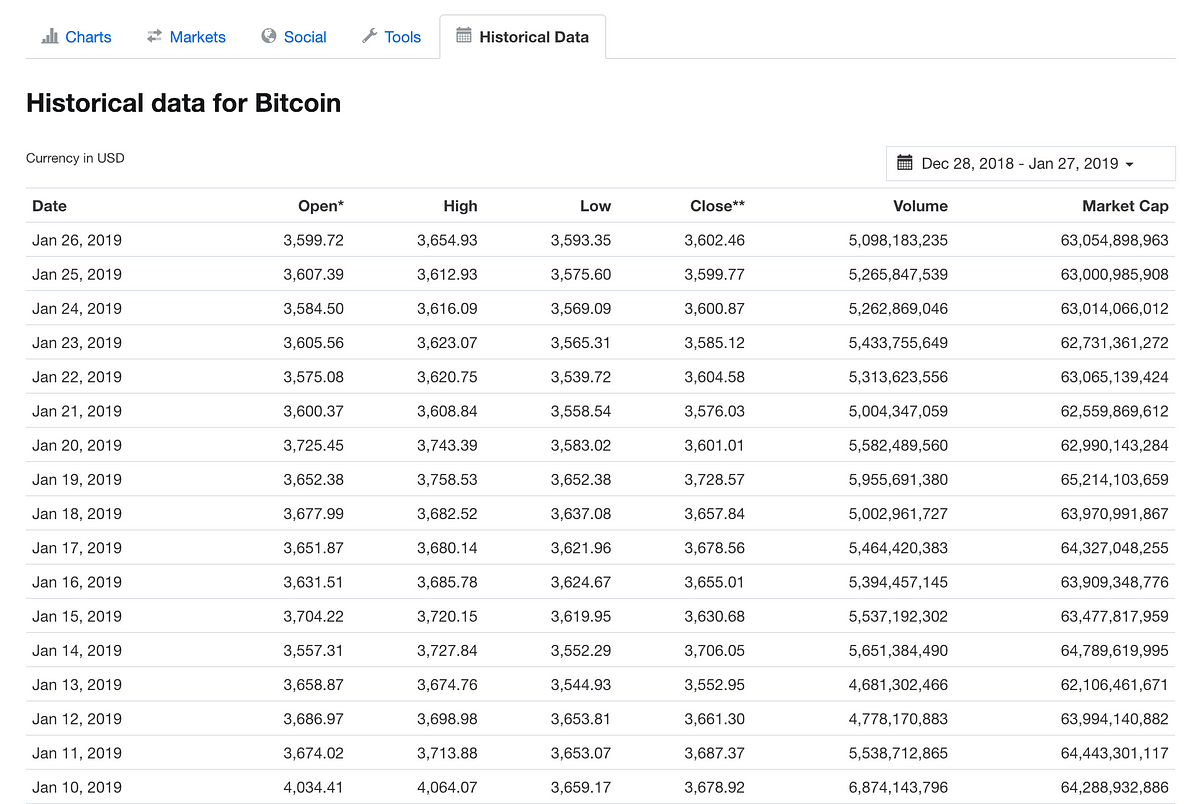Select the Jan 25, 2019 date cell
This screenshot has width=1200, height=804.
point(77,274)
